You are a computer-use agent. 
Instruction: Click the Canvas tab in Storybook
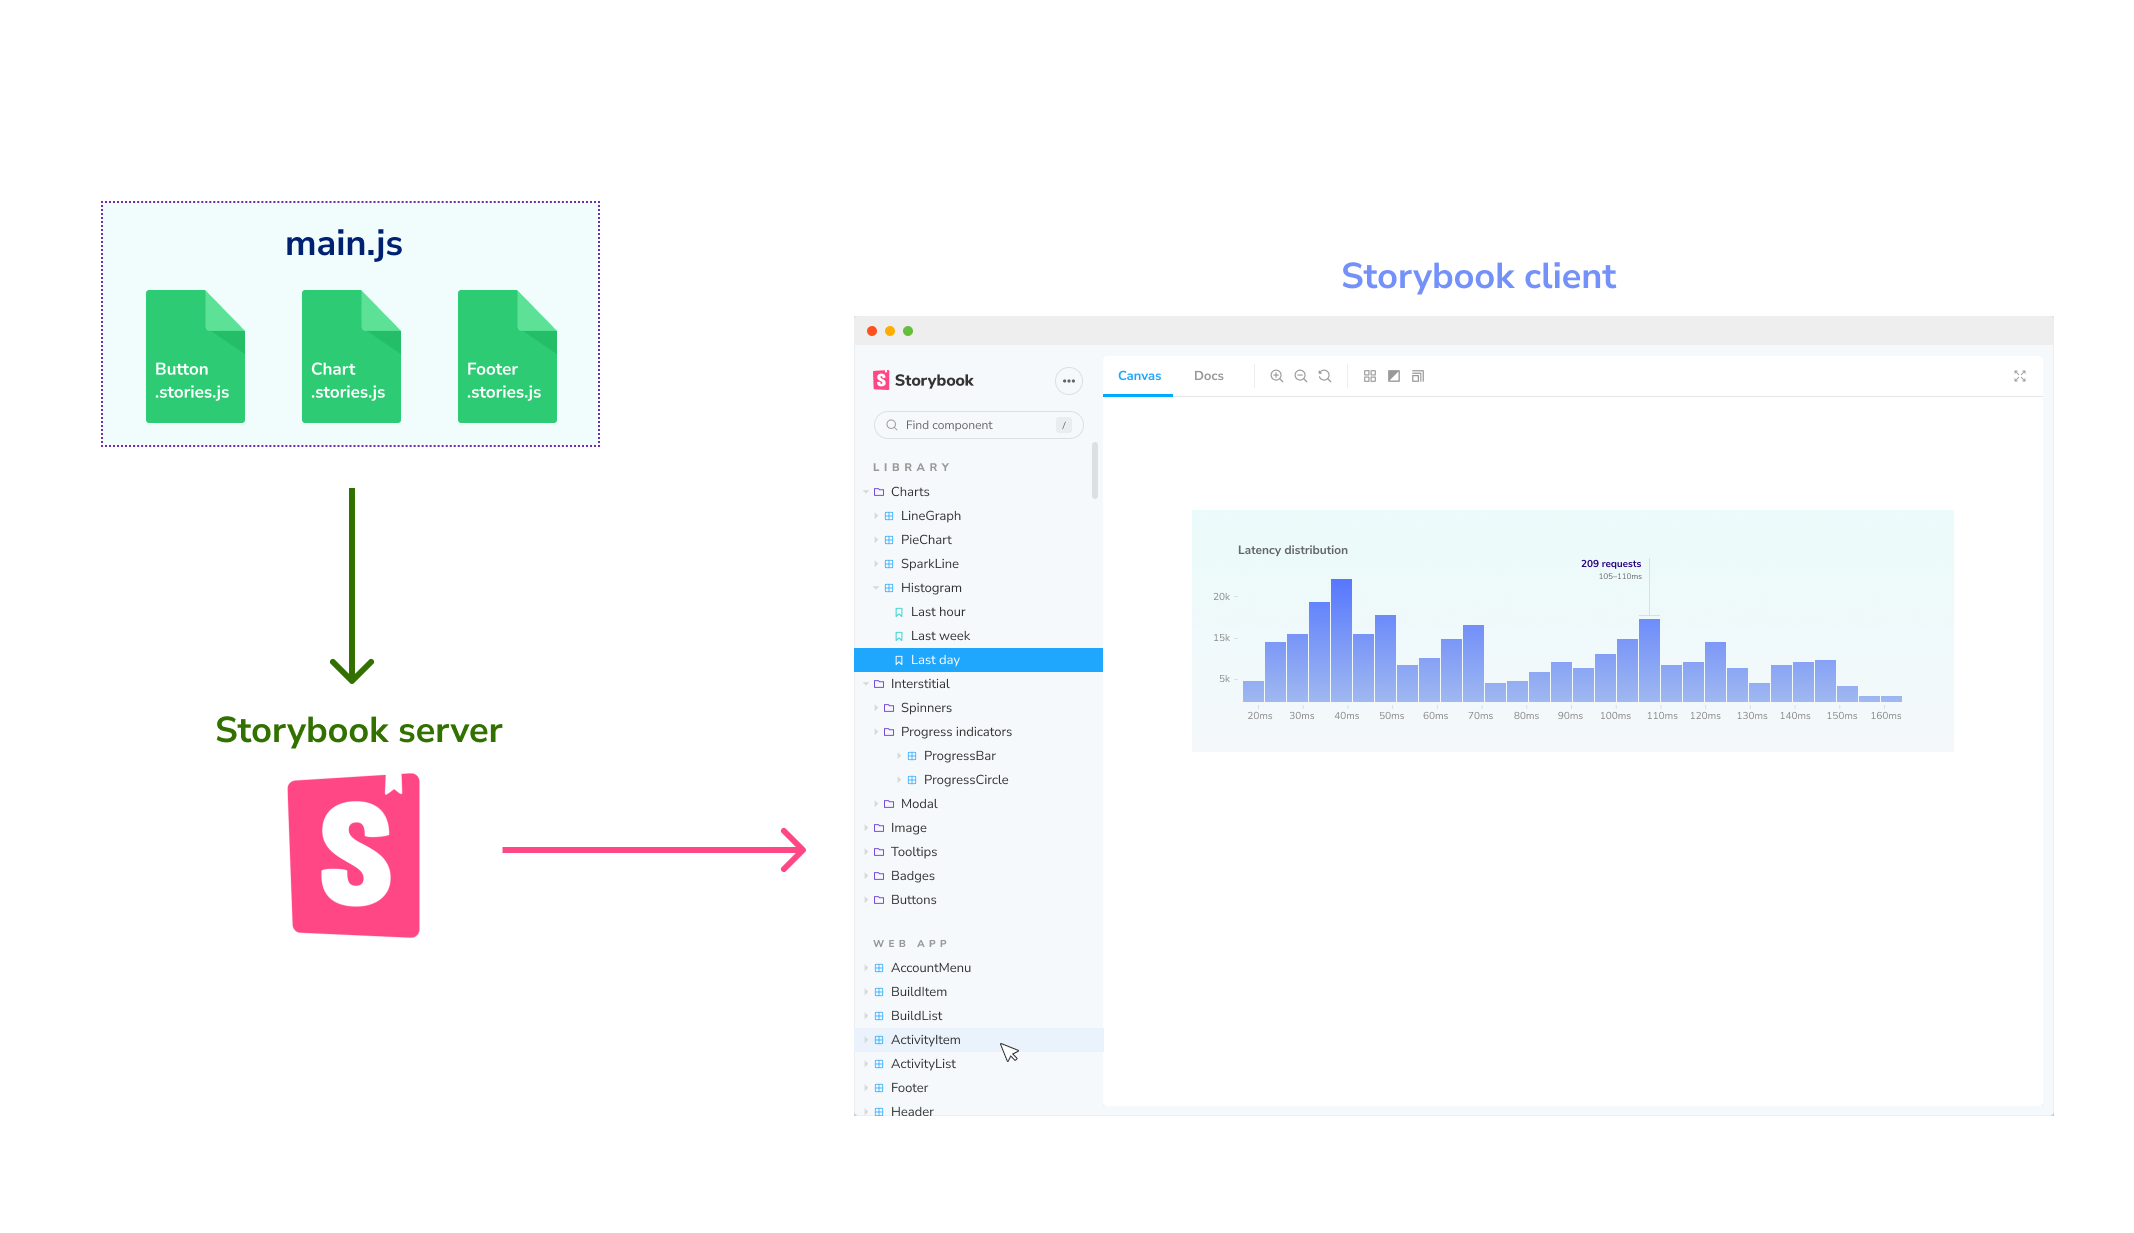pyautogui.click(x=1139, y=376)
